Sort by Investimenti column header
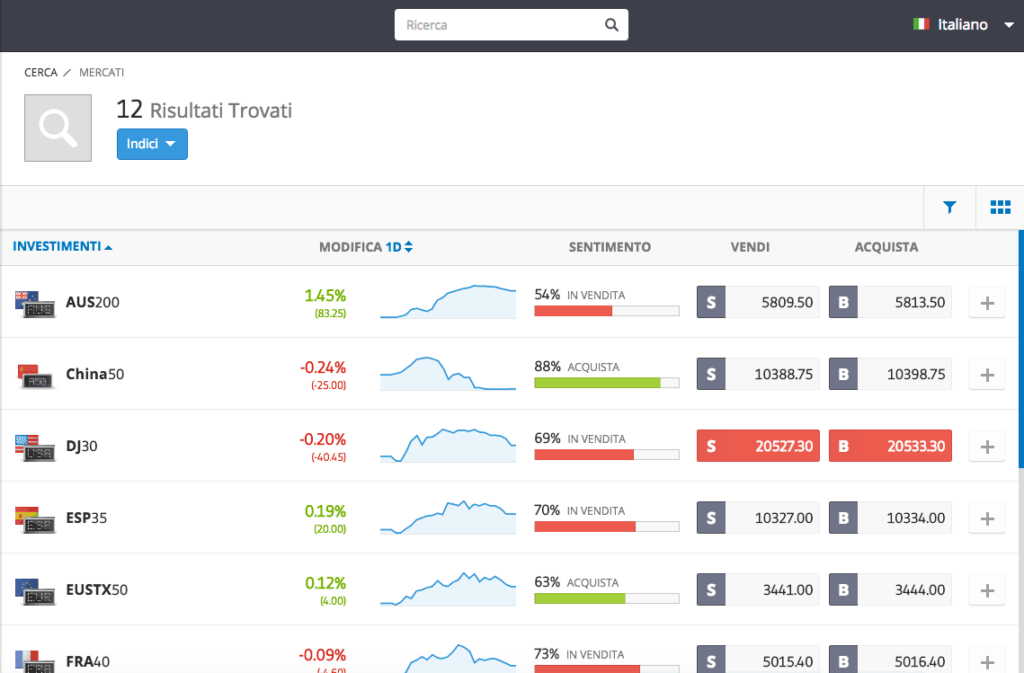 tap(62, 246)
